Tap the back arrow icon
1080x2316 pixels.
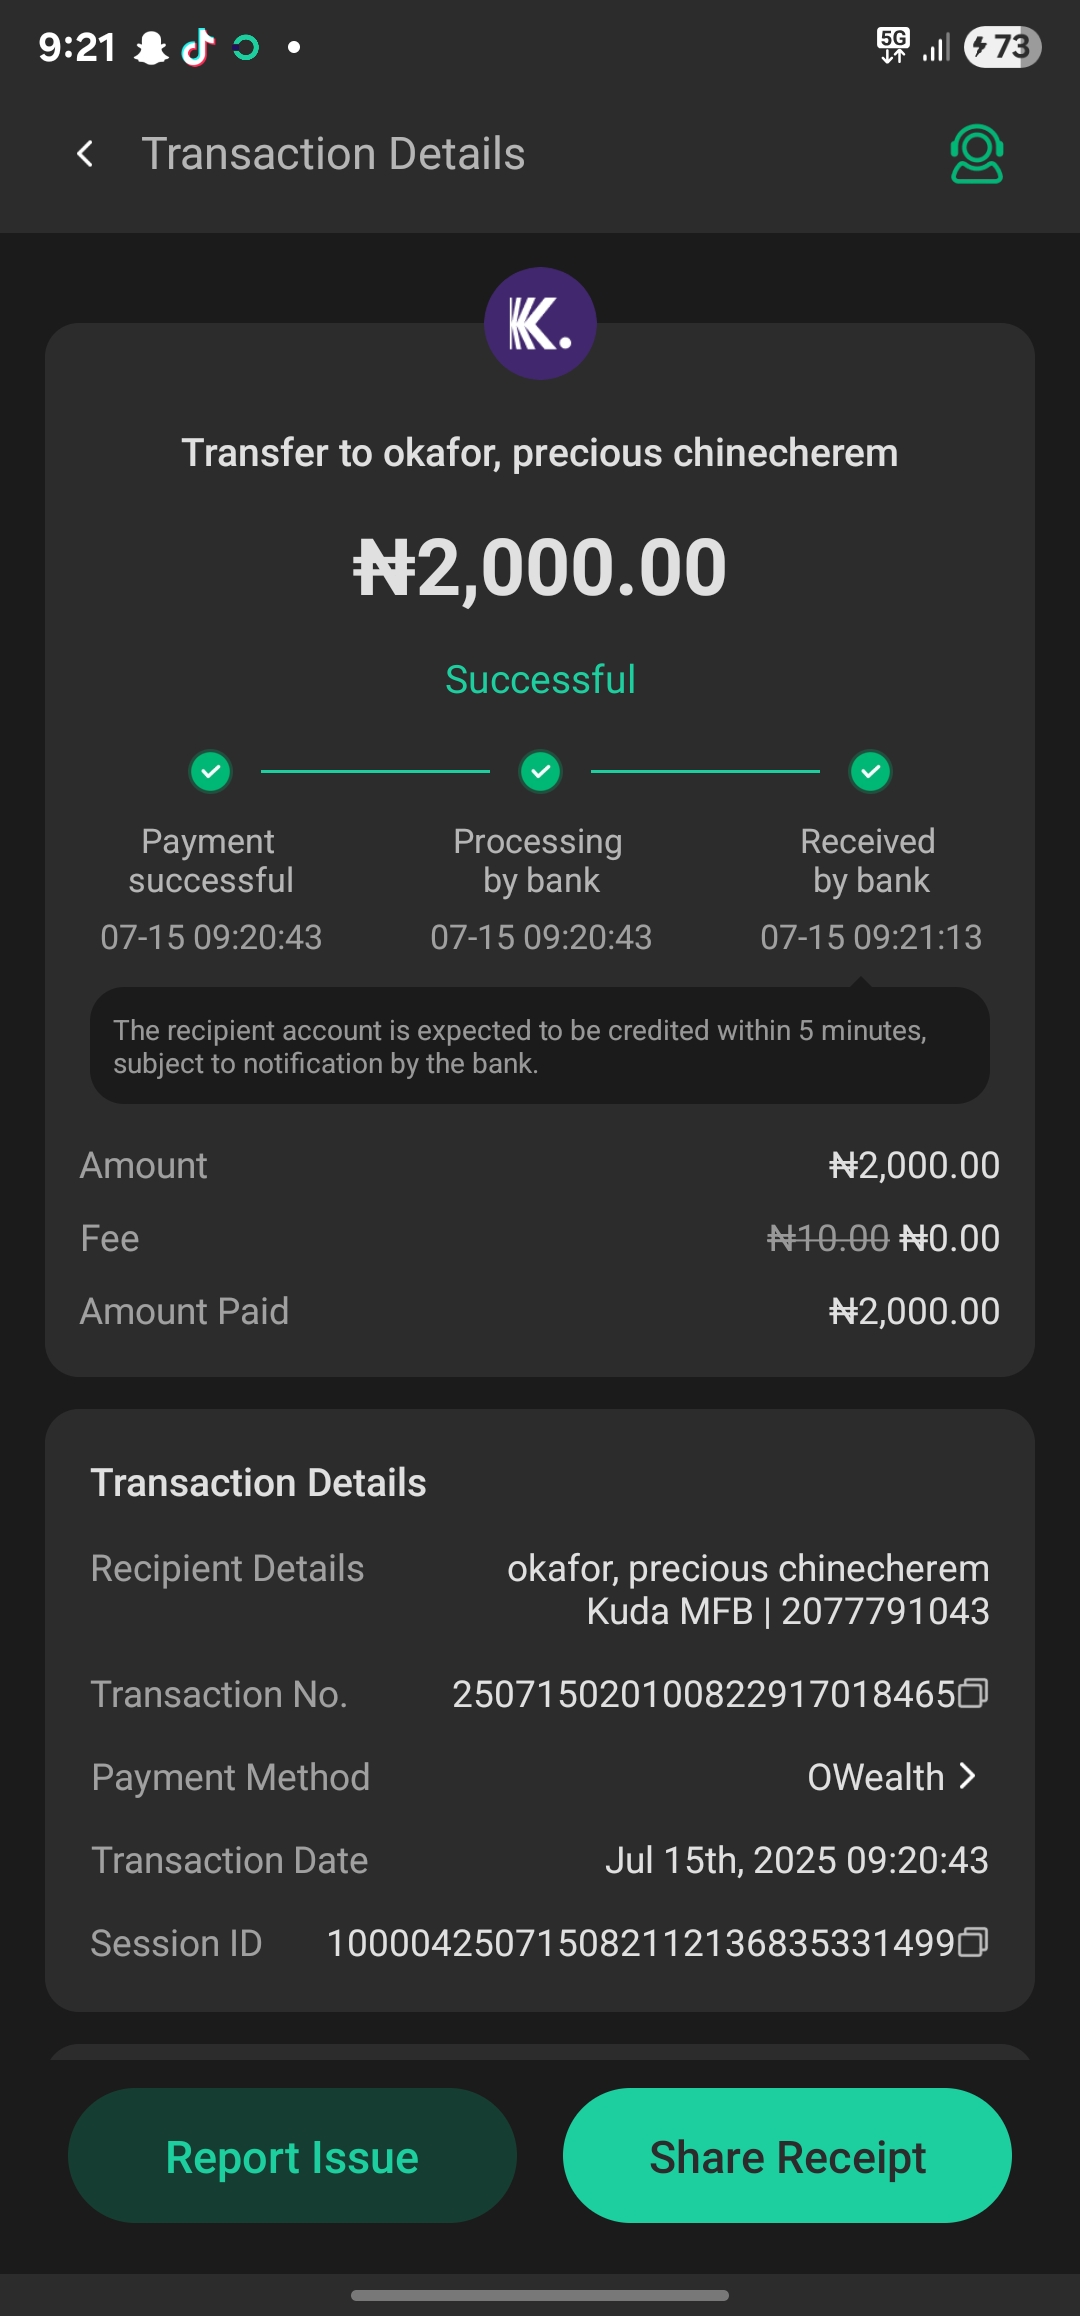tap(86, 154)
